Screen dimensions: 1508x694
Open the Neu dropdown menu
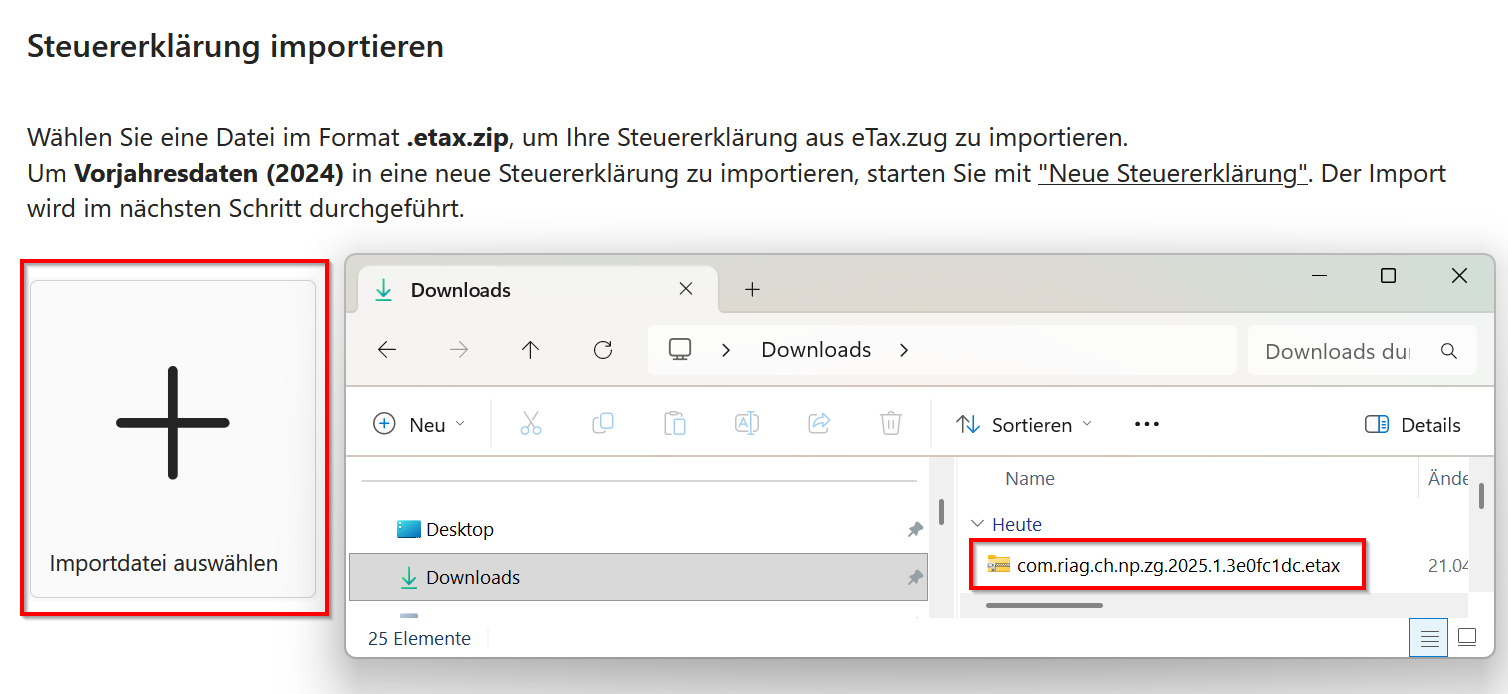[418, 424]
